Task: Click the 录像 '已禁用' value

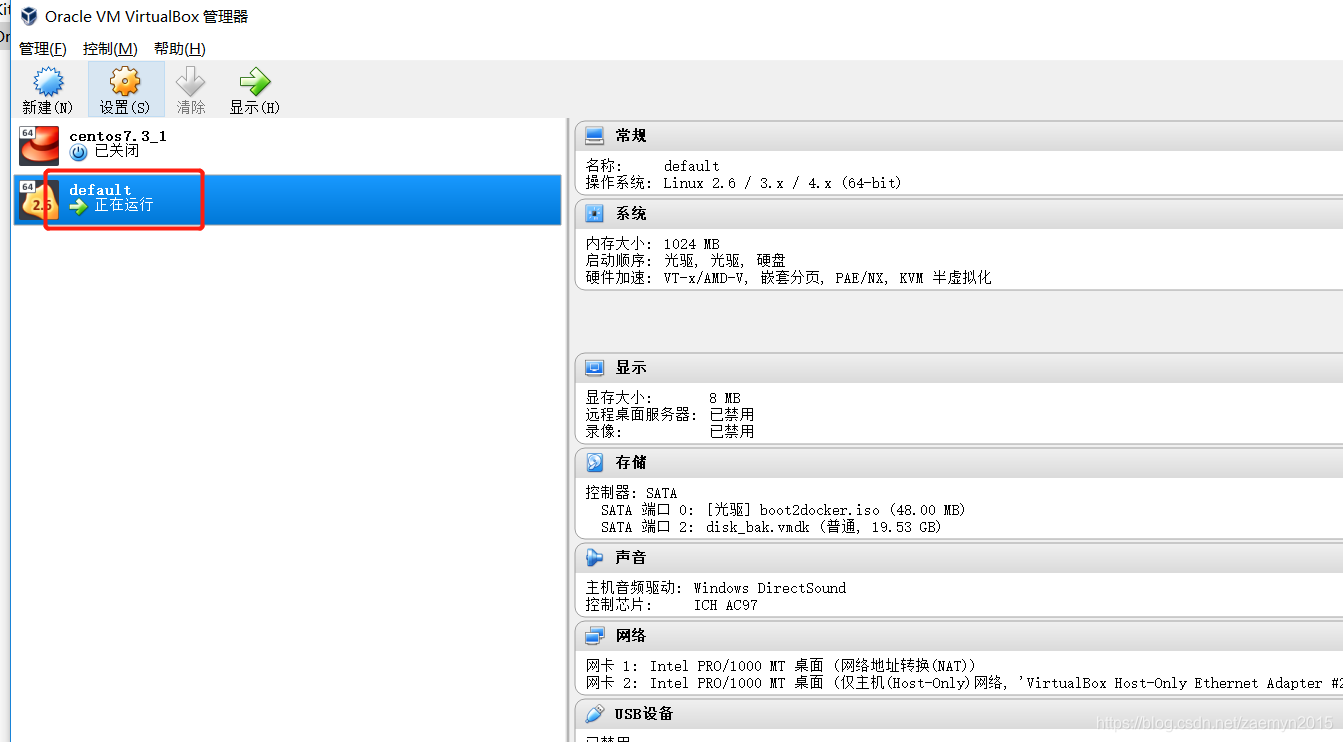Action: click(732, 432)
